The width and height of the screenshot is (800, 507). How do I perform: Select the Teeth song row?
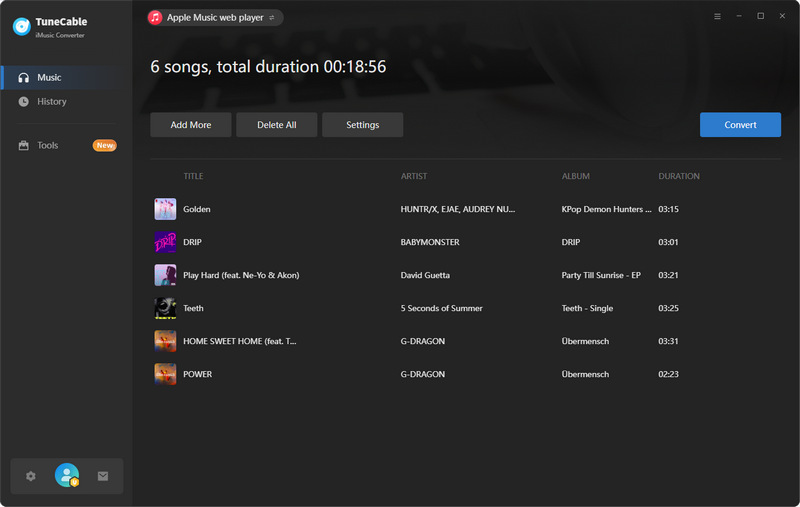(x=400, y=308)
